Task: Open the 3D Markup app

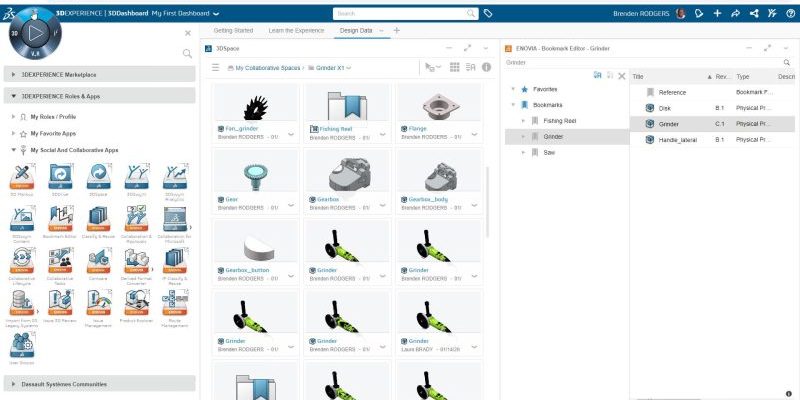Action: (22, 176)
